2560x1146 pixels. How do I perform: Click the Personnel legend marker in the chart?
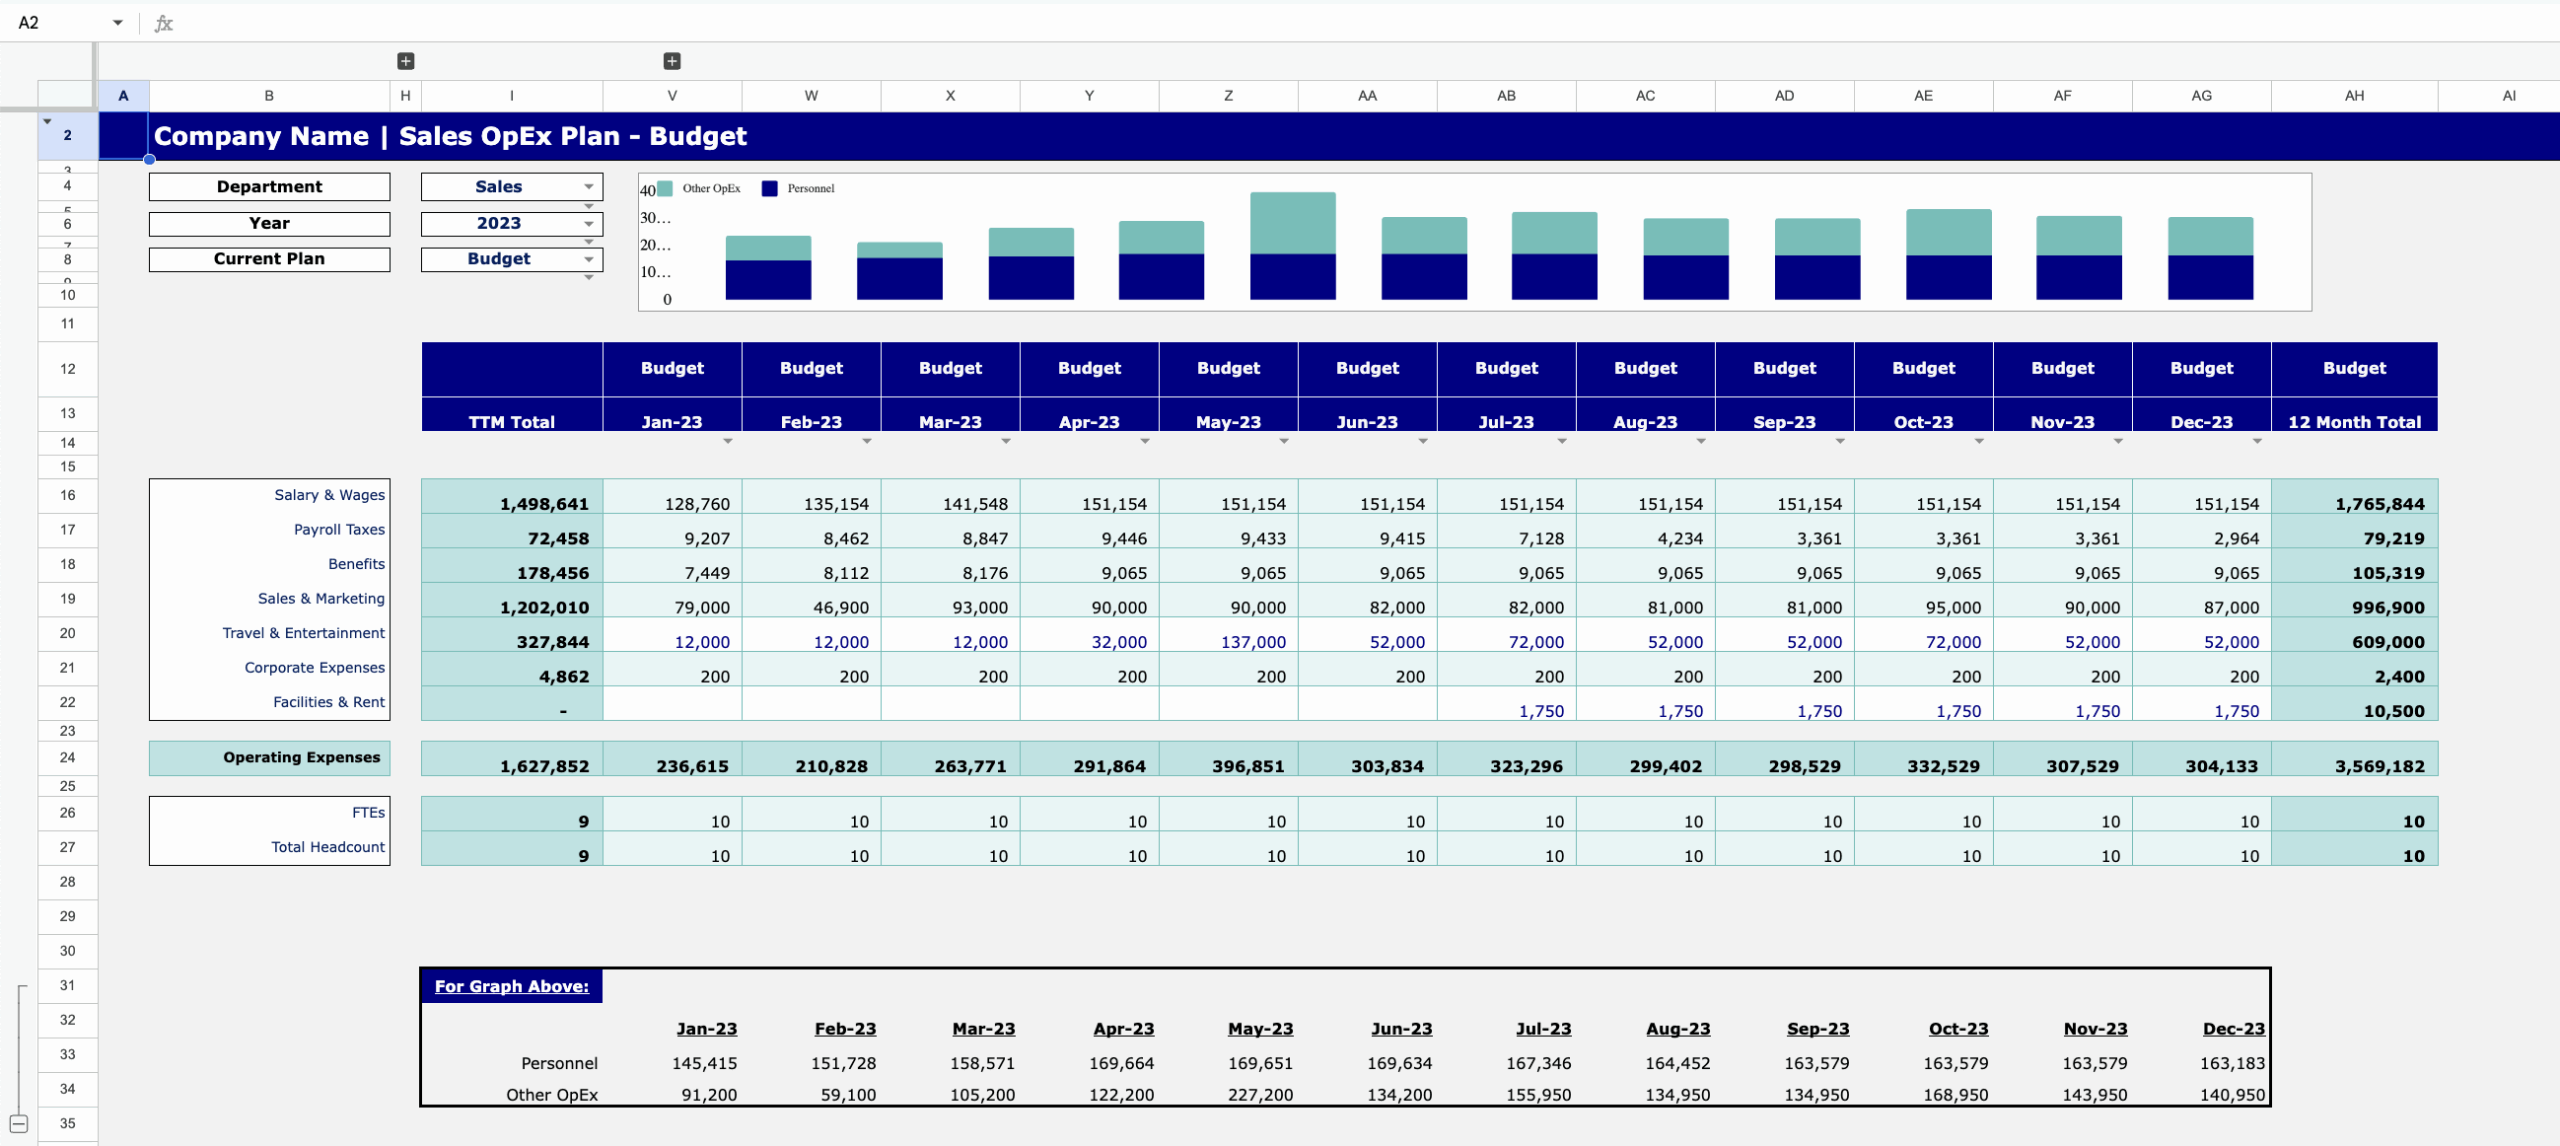(x=768, y=188)
